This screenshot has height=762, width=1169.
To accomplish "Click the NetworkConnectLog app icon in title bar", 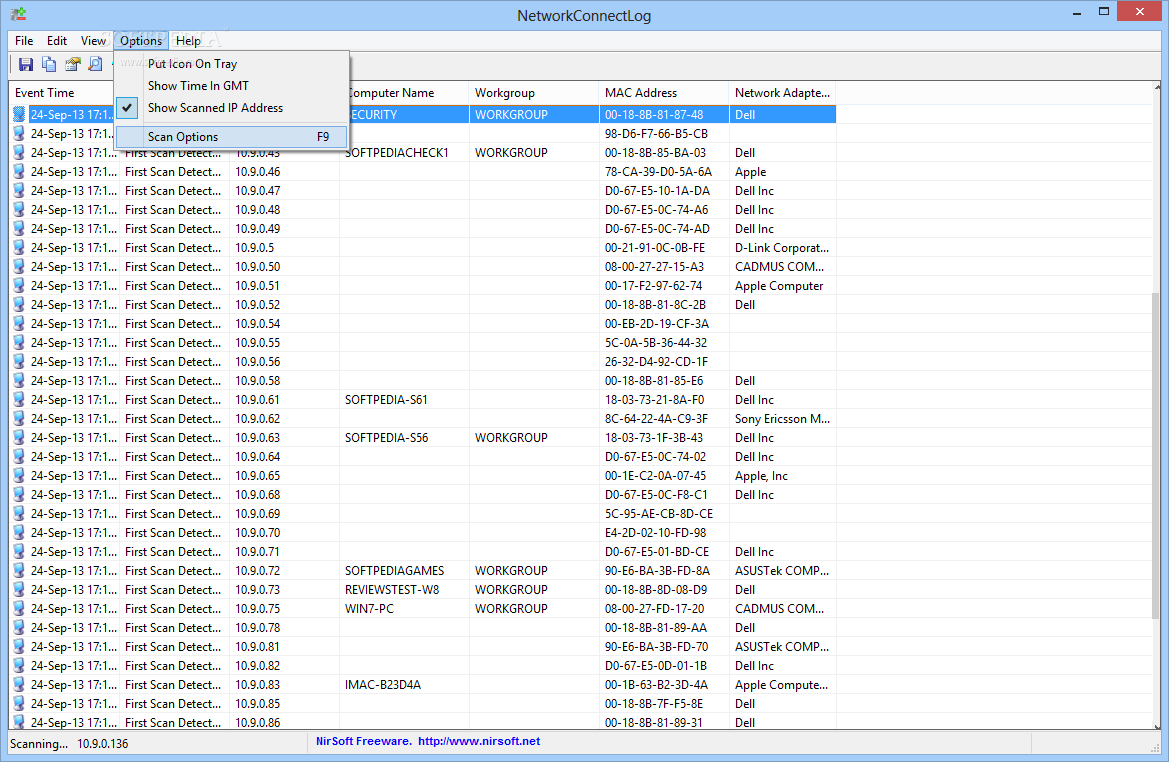I will coord(19,14).
